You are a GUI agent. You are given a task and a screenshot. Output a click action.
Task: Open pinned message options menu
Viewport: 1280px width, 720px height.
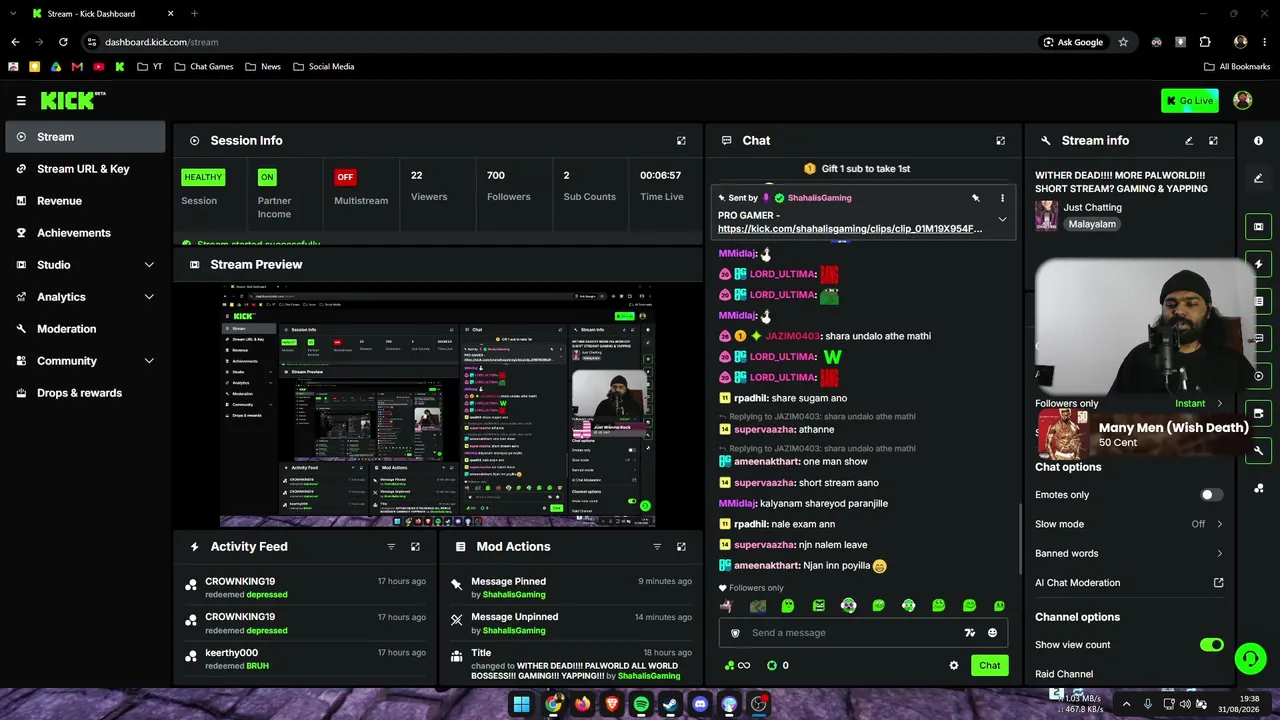(1002, 198)
